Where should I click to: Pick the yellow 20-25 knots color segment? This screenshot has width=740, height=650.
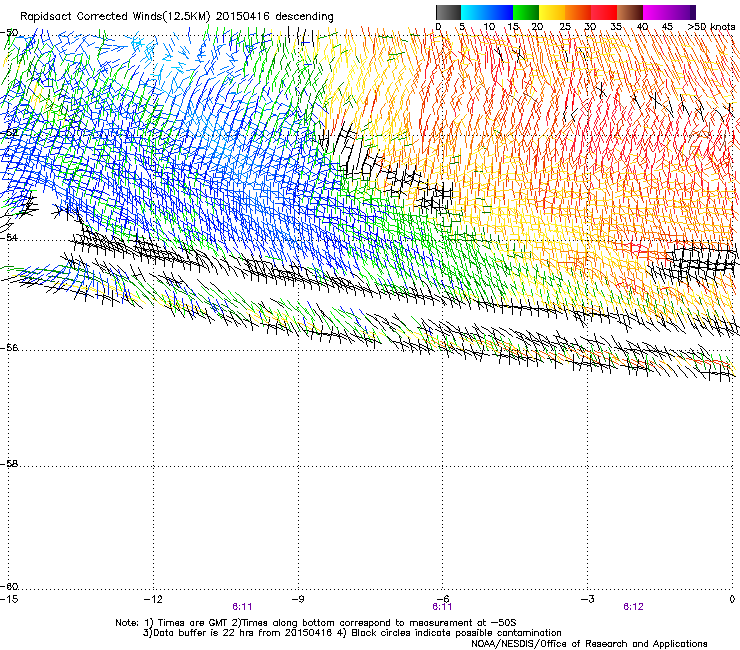(552, 12)
